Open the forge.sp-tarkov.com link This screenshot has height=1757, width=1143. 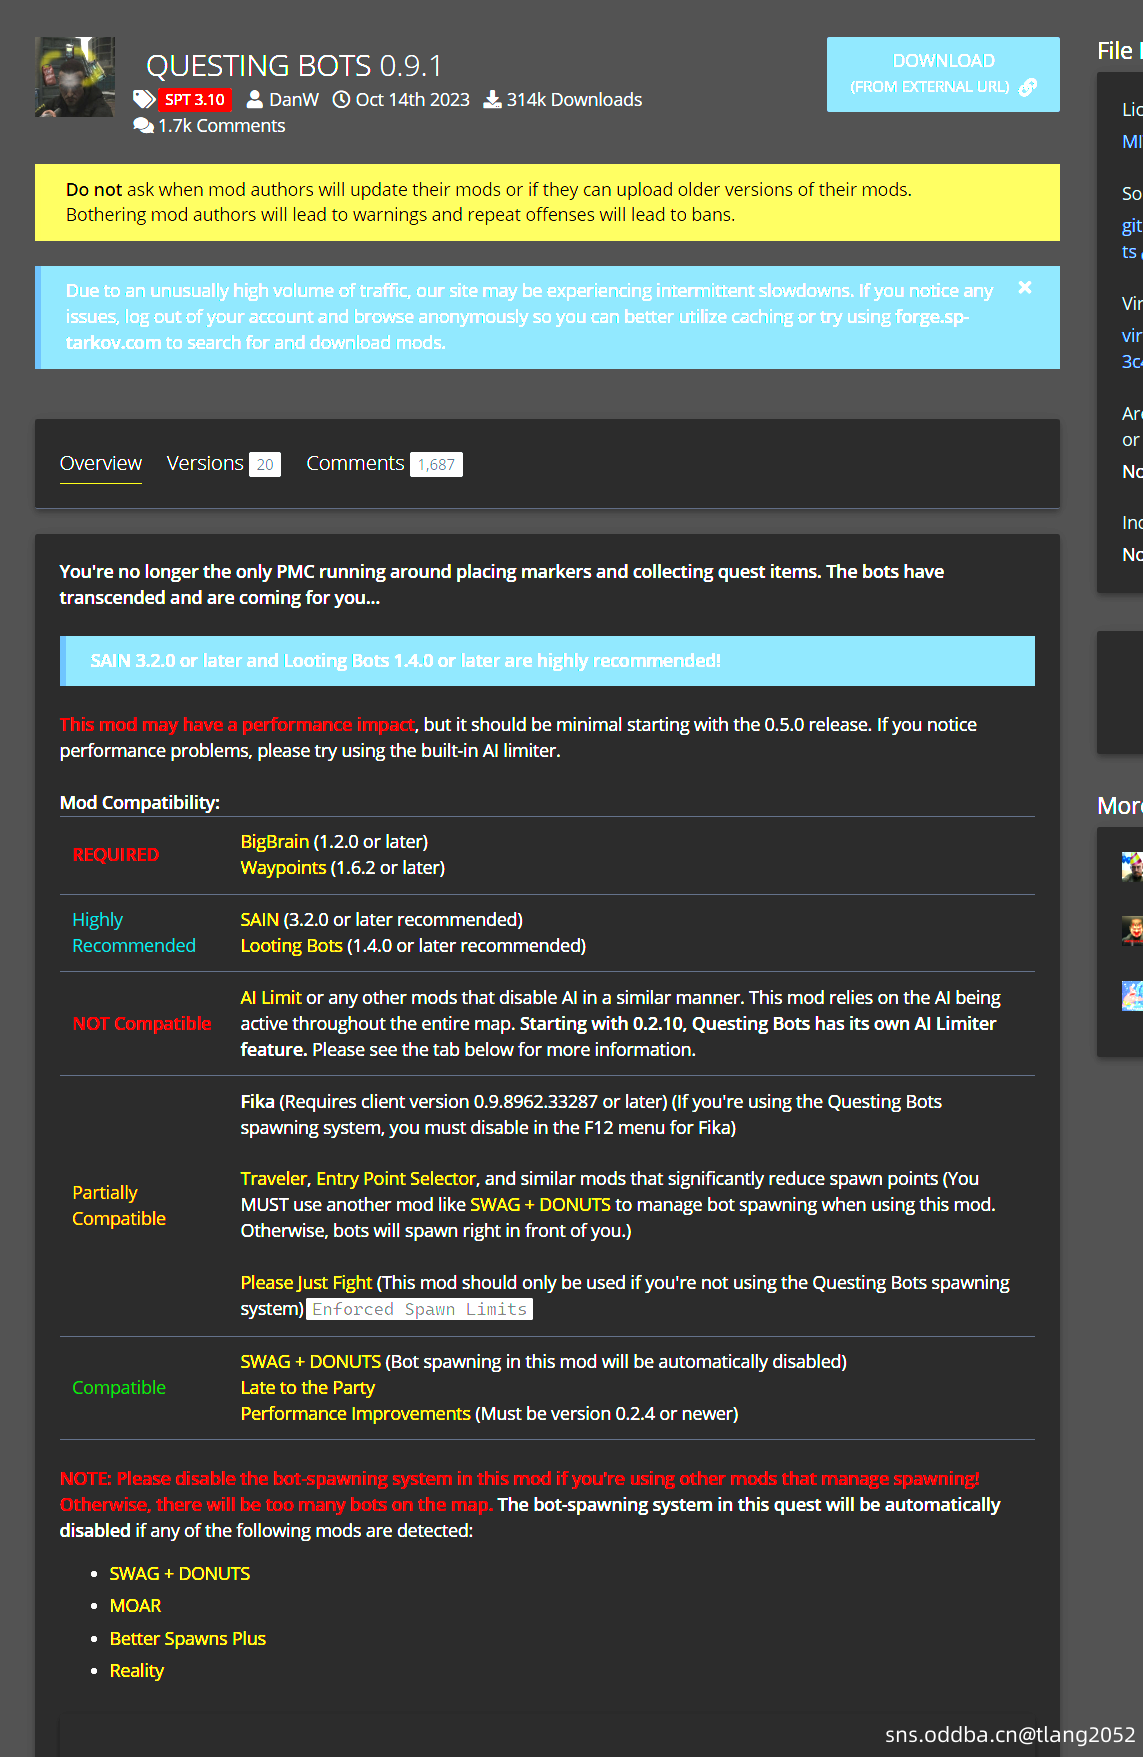518,329
